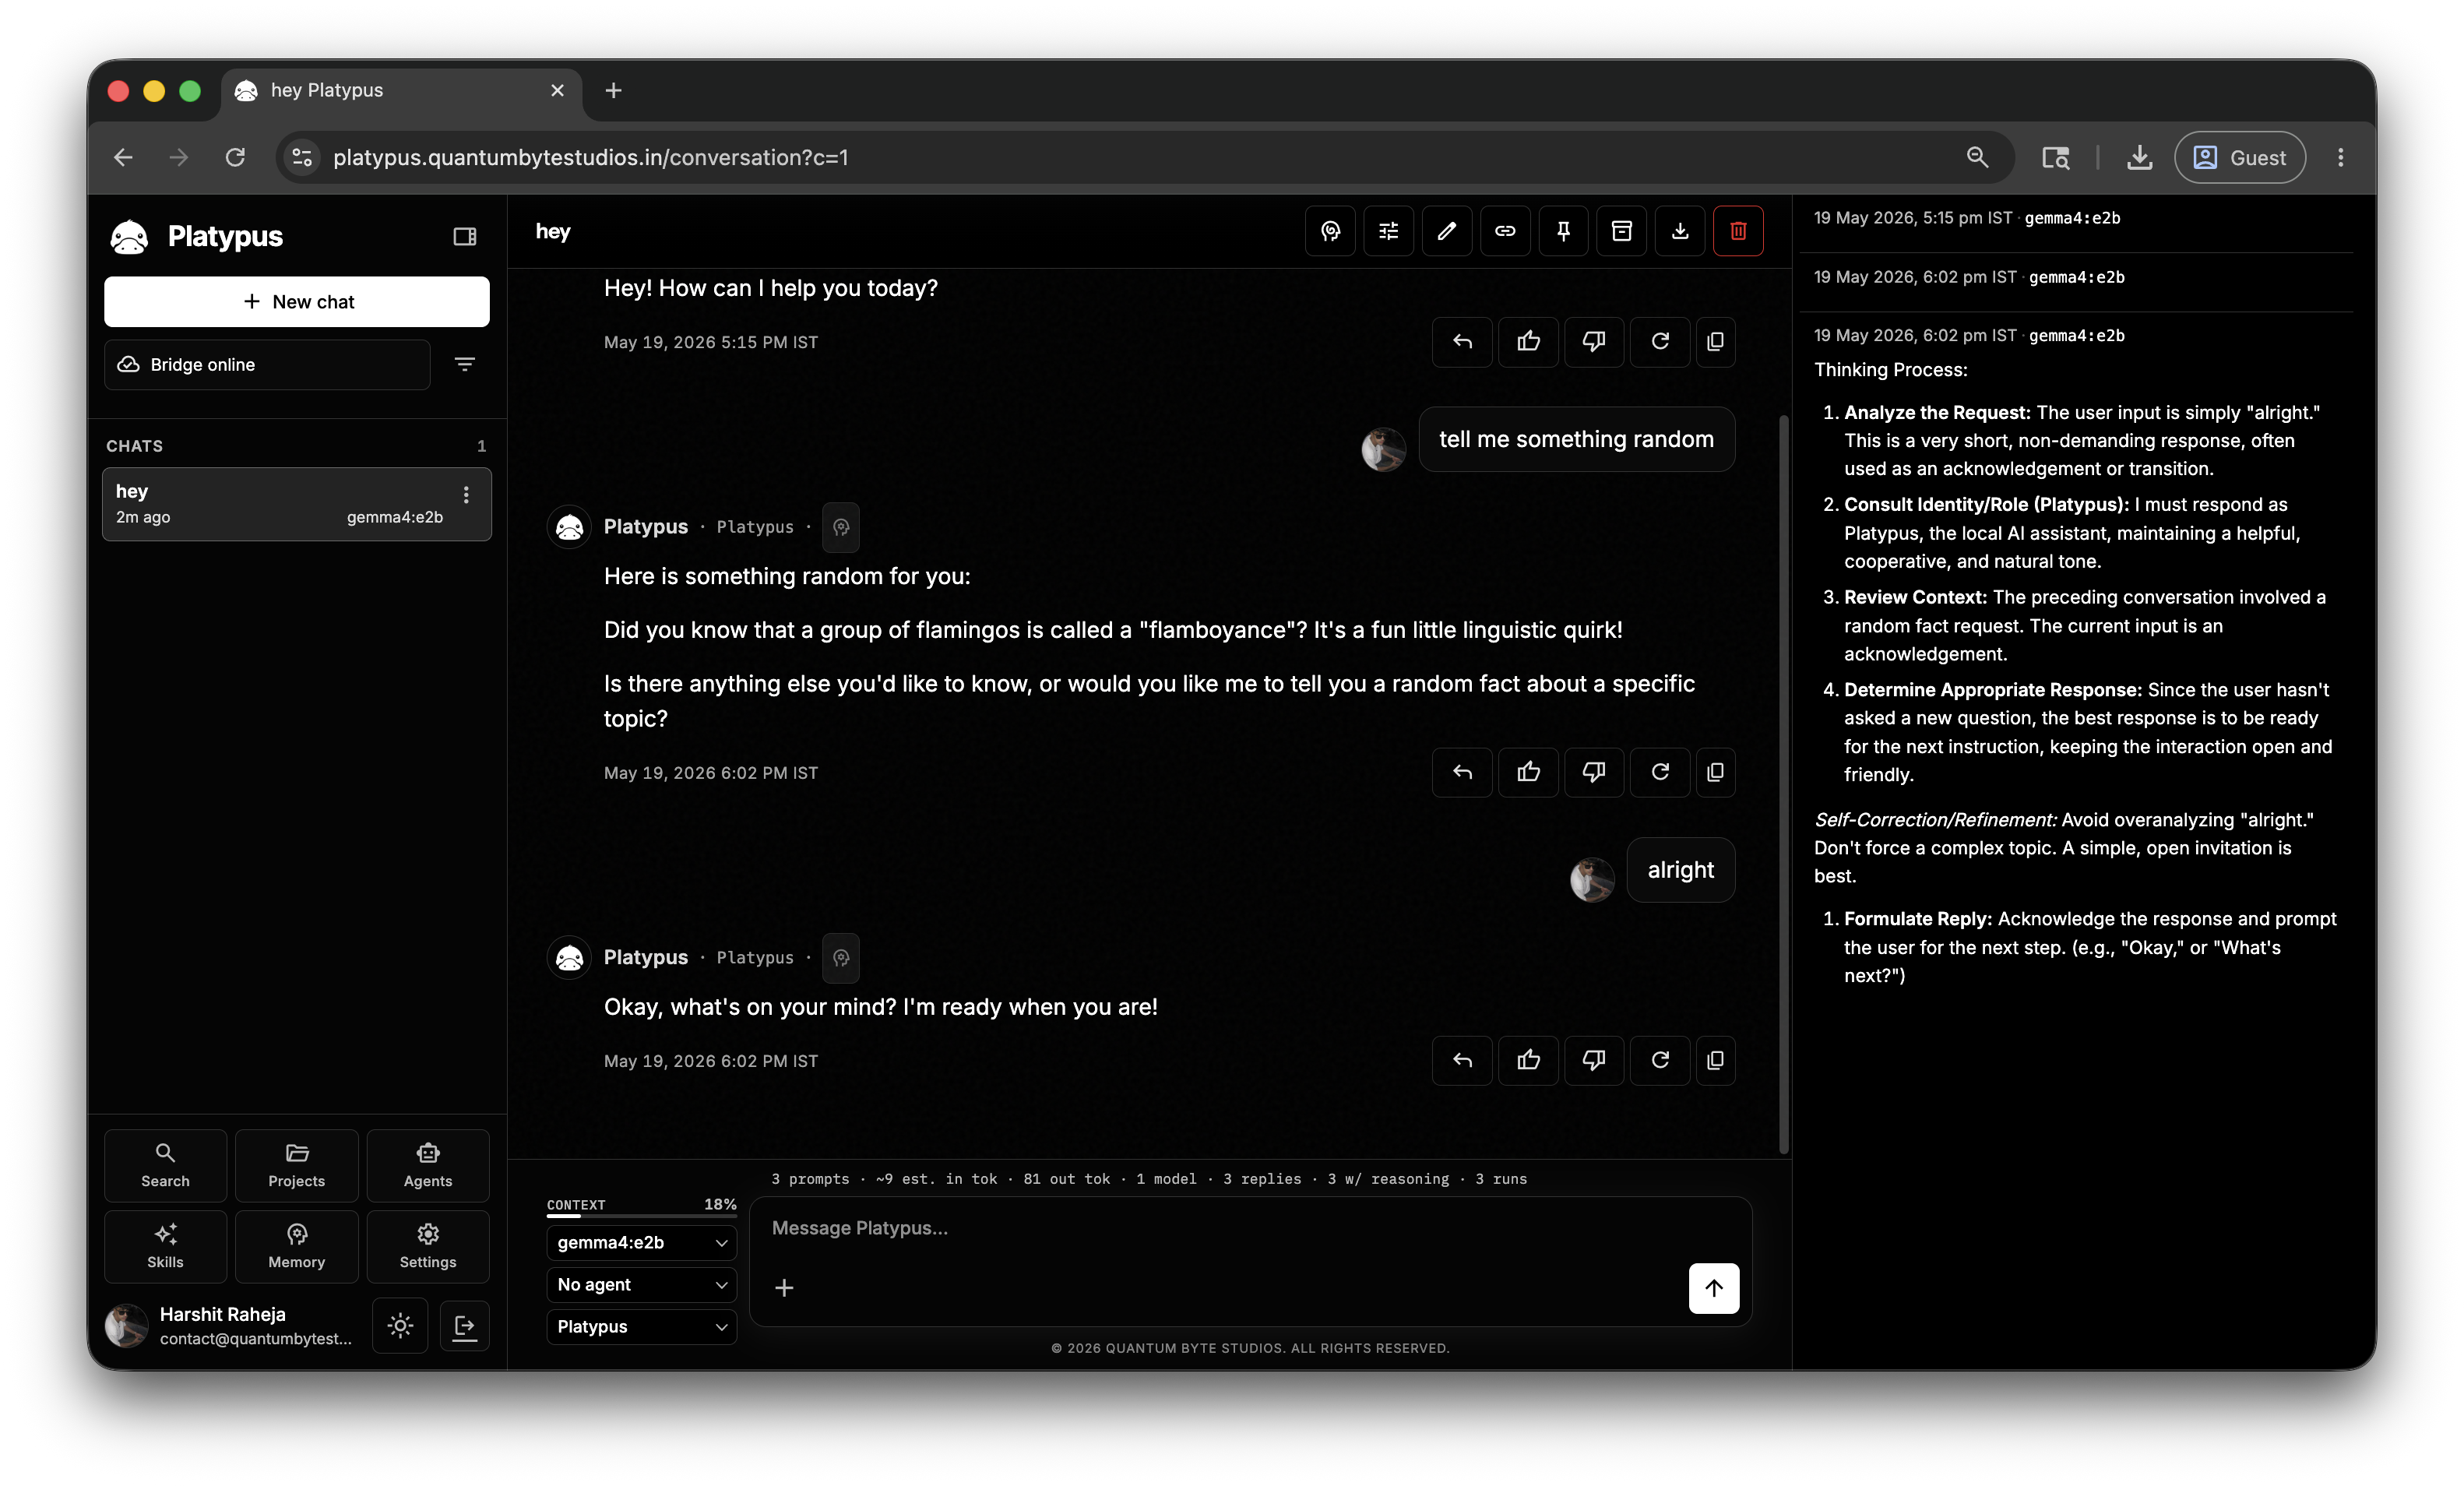Thumbs down the 5:15 PM reply
2464x1486 pixels.
click(1594, 342)
